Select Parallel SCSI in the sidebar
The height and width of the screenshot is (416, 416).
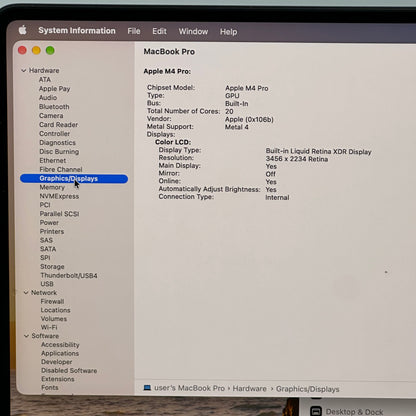tap(59, 214)
